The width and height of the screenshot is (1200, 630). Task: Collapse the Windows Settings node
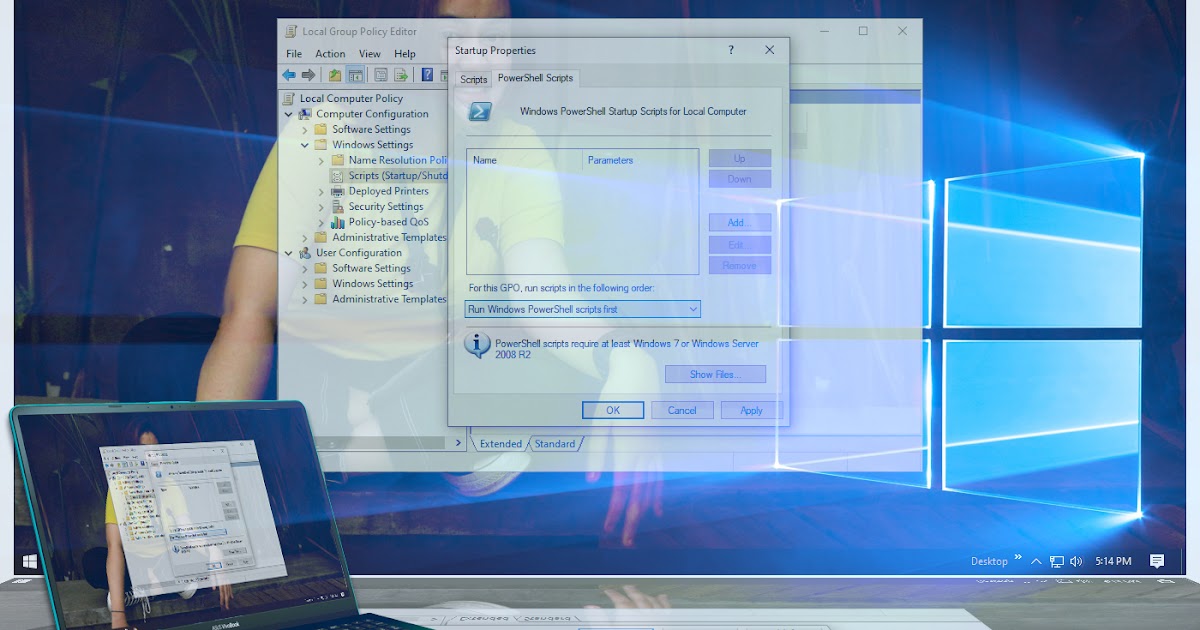306,144
